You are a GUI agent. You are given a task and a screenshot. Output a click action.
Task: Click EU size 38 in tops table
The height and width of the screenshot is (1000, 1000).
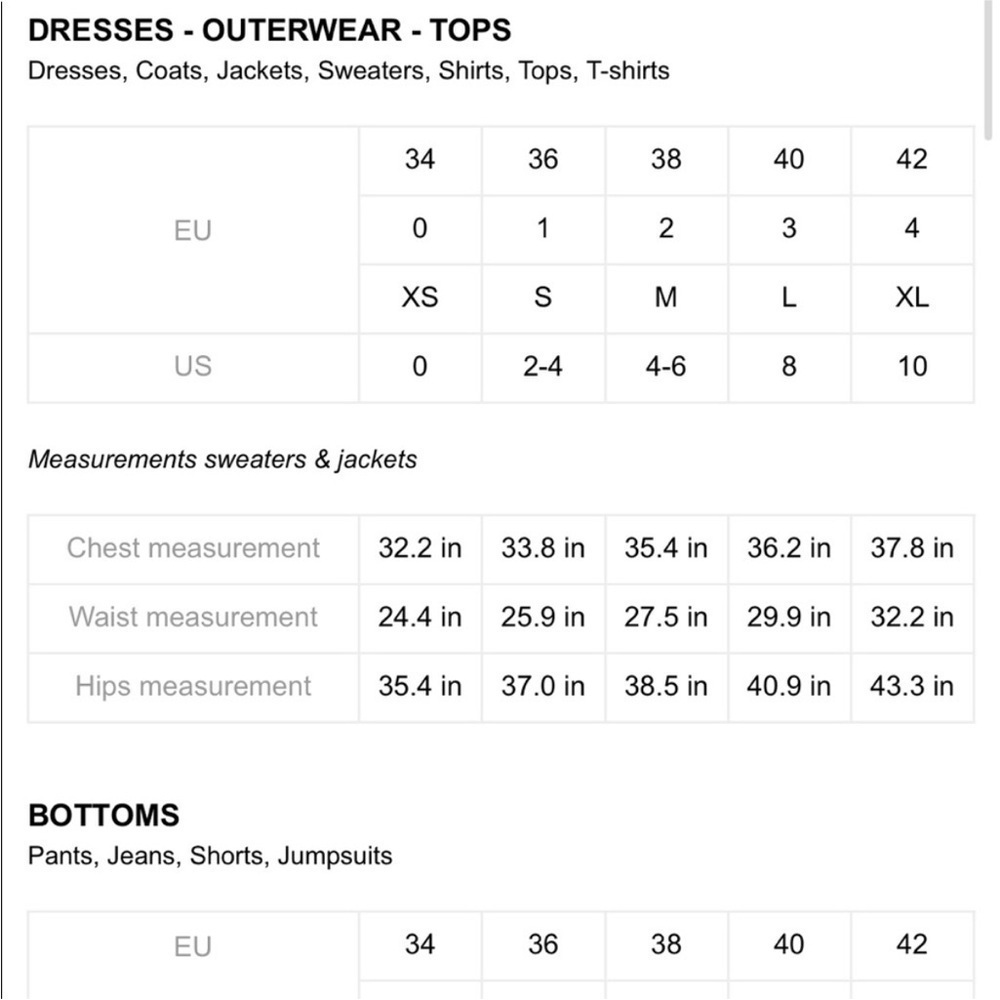click(666, 160)
